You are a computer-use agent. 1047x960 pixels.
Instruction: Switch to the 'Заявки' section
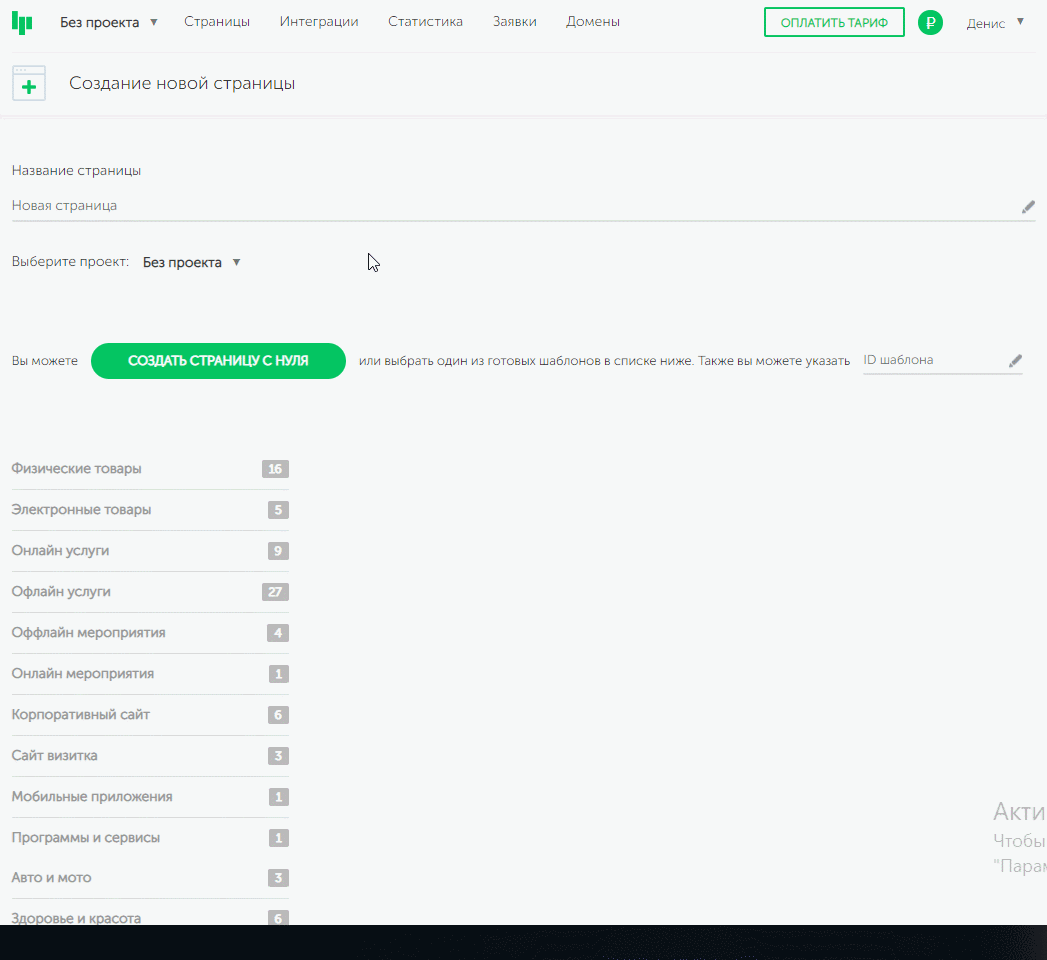point(514,22)
